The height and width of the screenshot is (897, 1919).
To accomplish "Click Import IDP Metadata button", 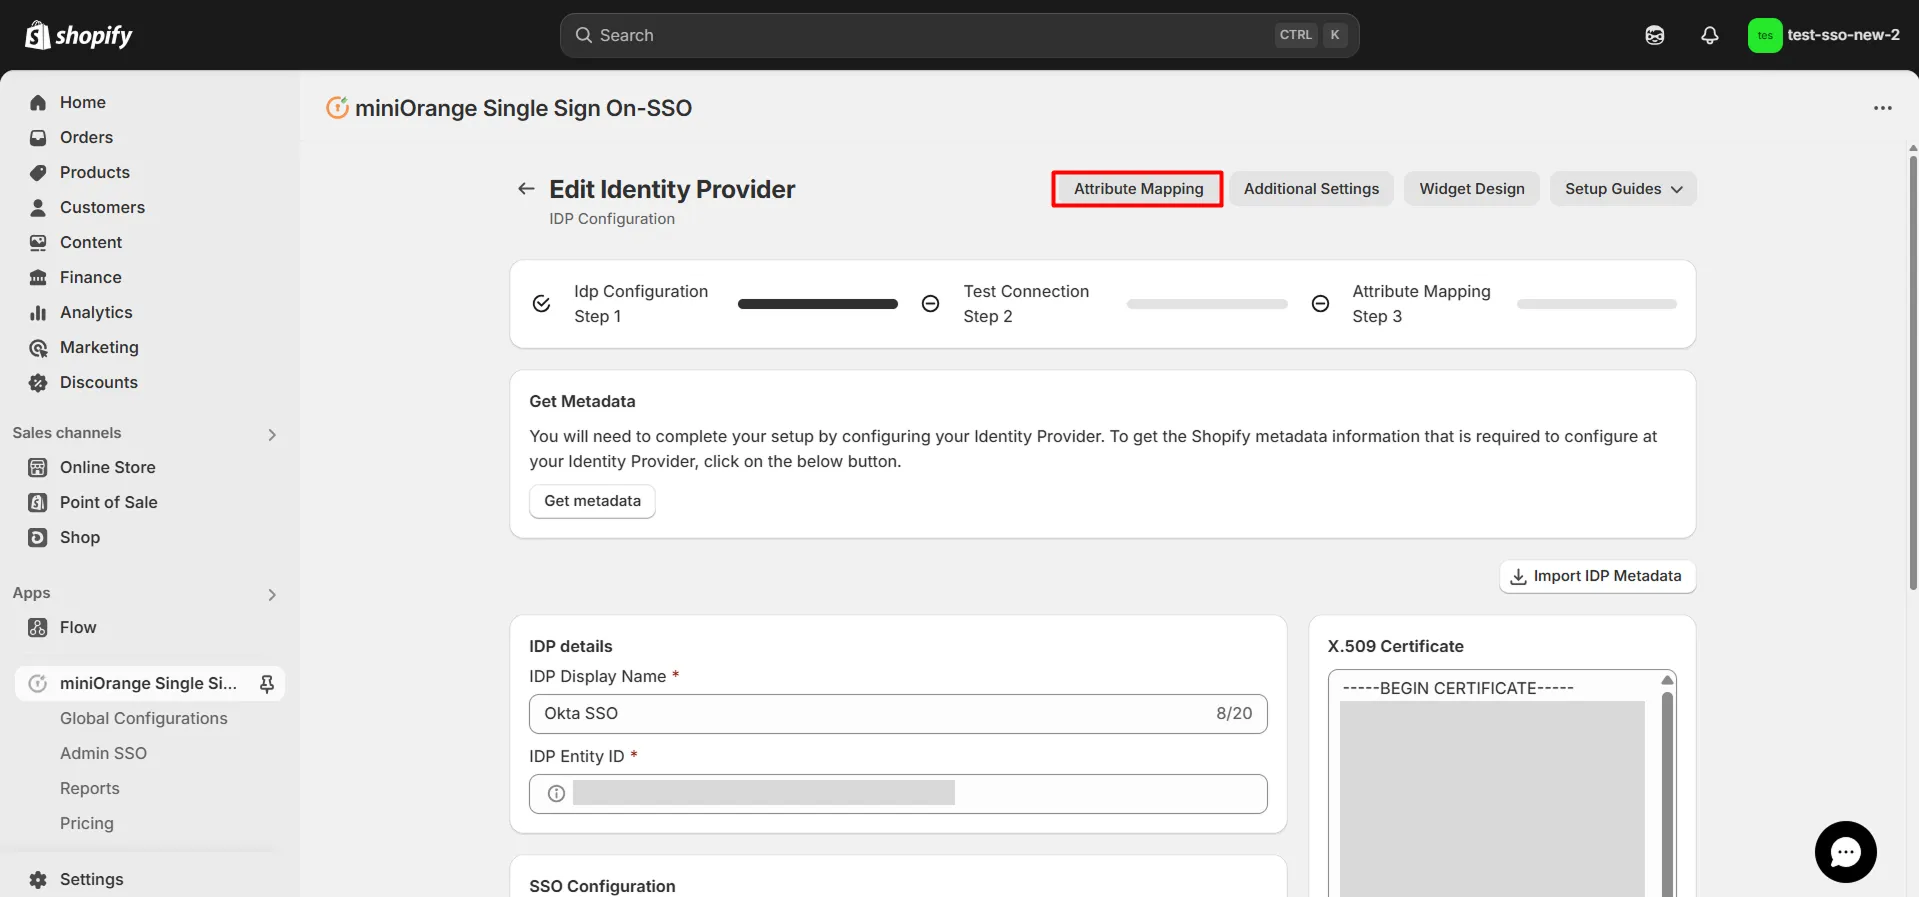I will 1597,576.
